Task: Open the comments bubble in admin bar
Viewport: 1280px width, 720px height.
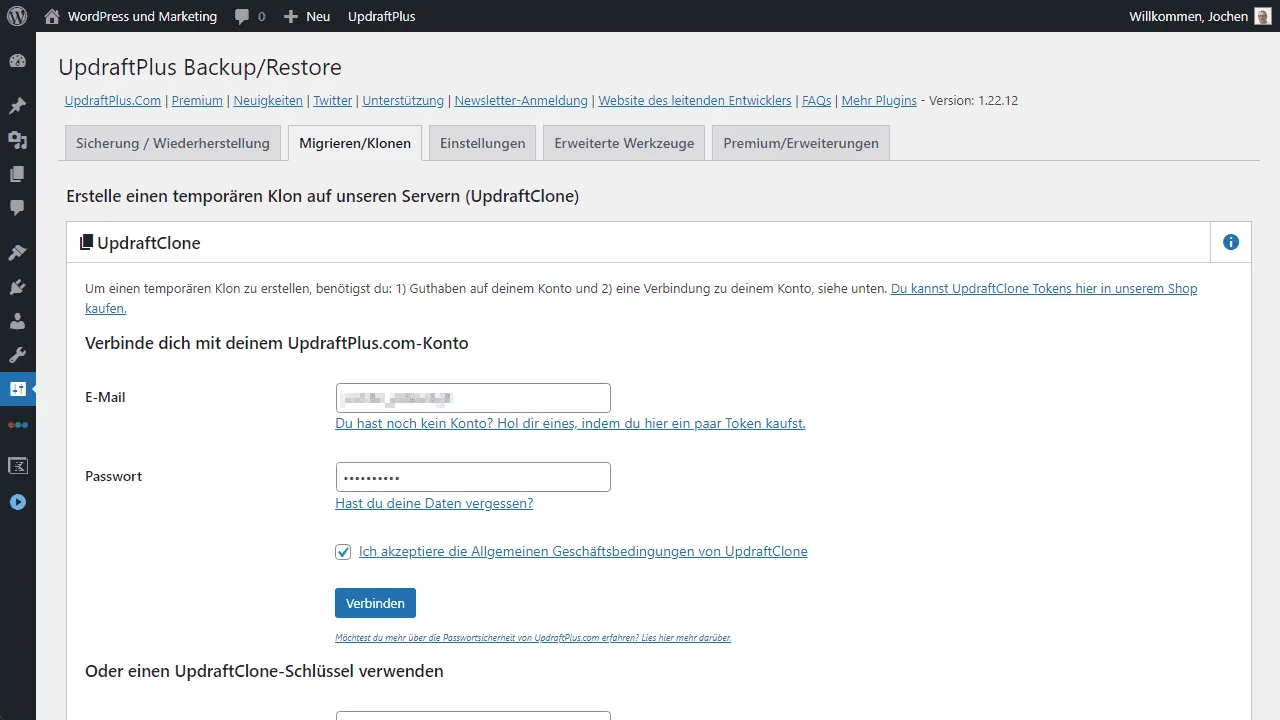Action: pyautogui.click(x=242, y=17)
